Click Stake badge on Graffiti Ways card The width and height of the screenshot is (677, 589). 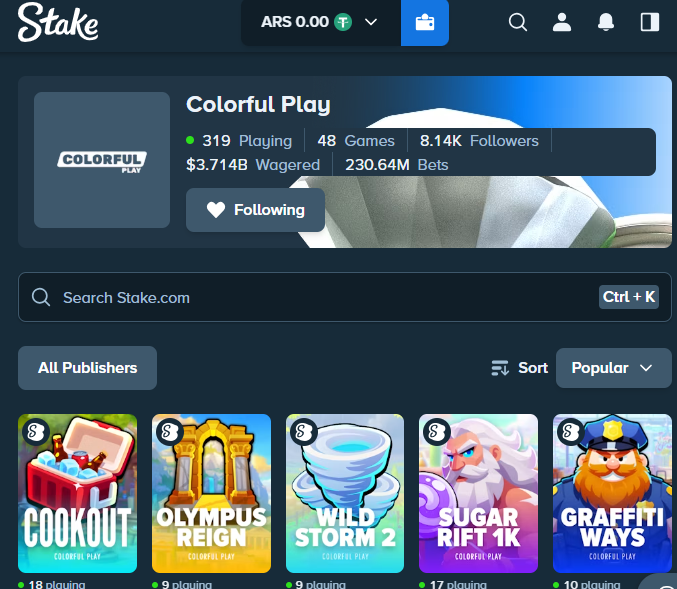(x=570, y=432)
